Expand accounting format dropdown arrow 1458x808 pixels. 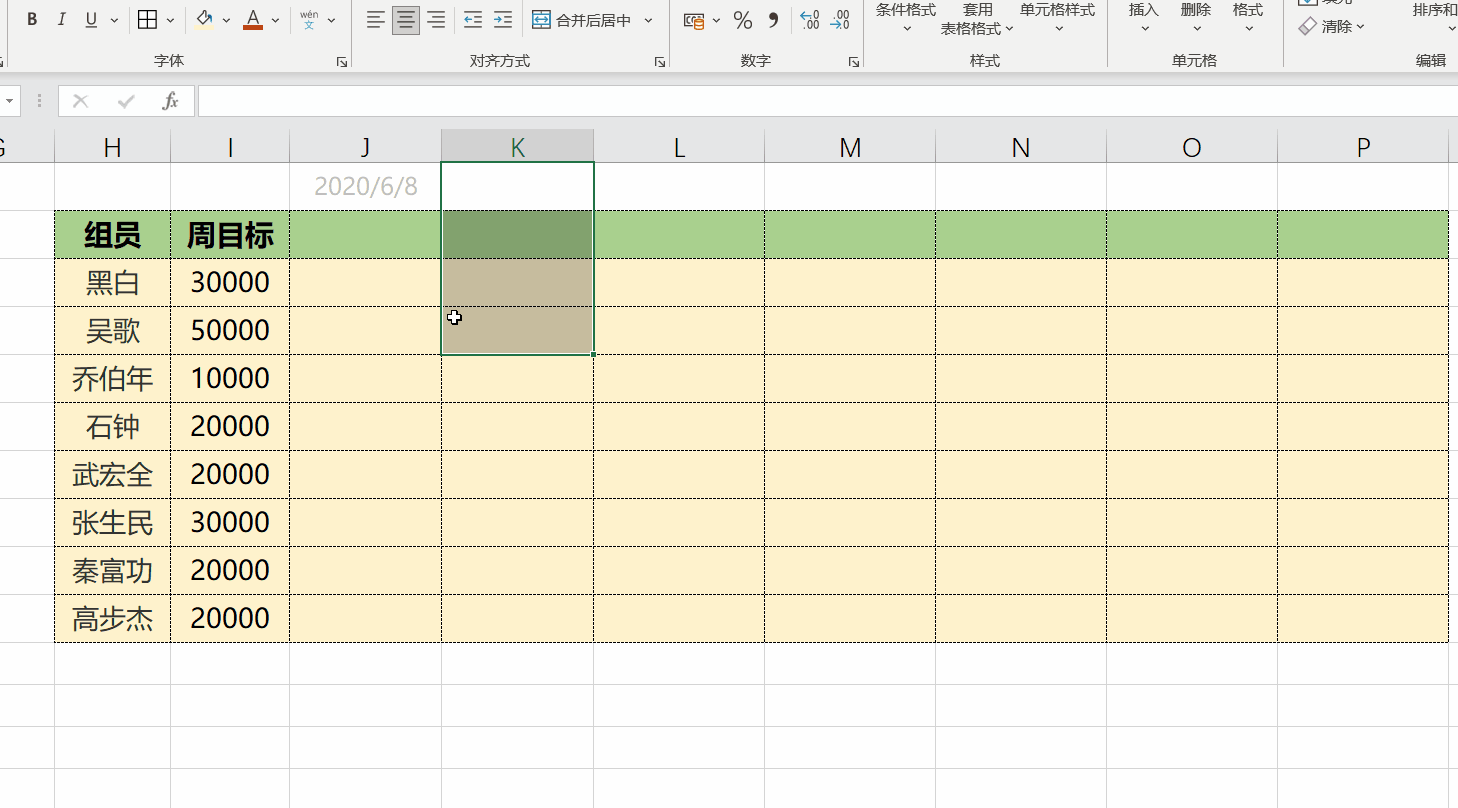pos(716,20)
